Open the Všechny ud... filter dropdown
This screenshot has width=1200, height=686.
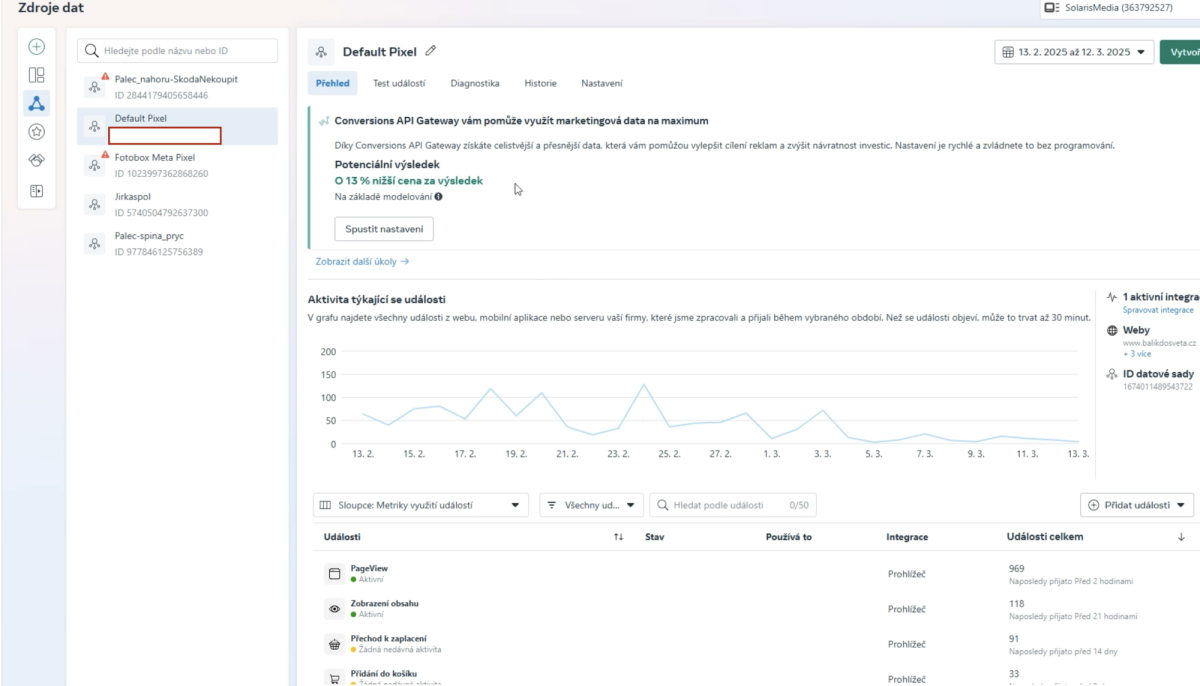click(x=591, y=505)
